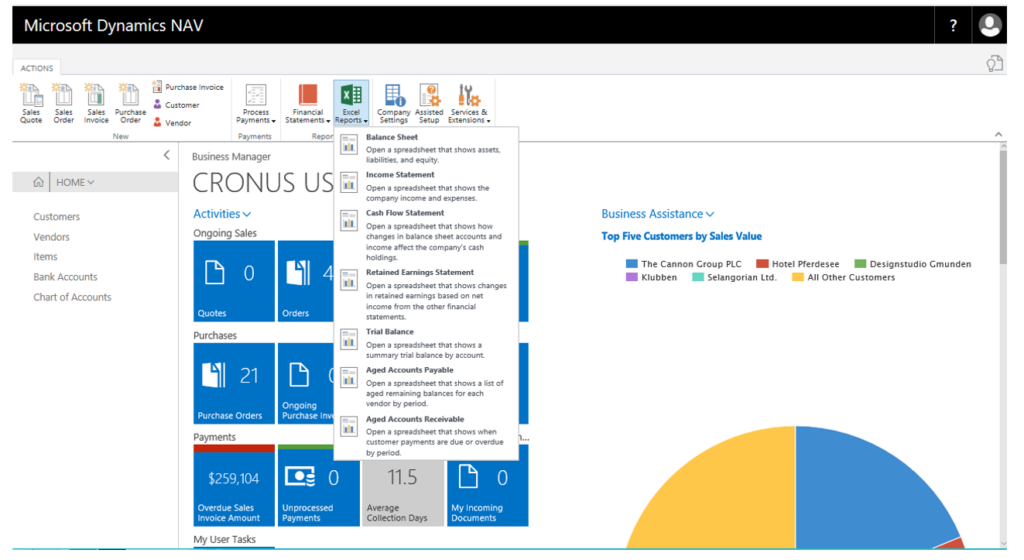Create a new Purchase Order from ribbon
Viewport: 1024px width, 560px height.
point(130,103)
